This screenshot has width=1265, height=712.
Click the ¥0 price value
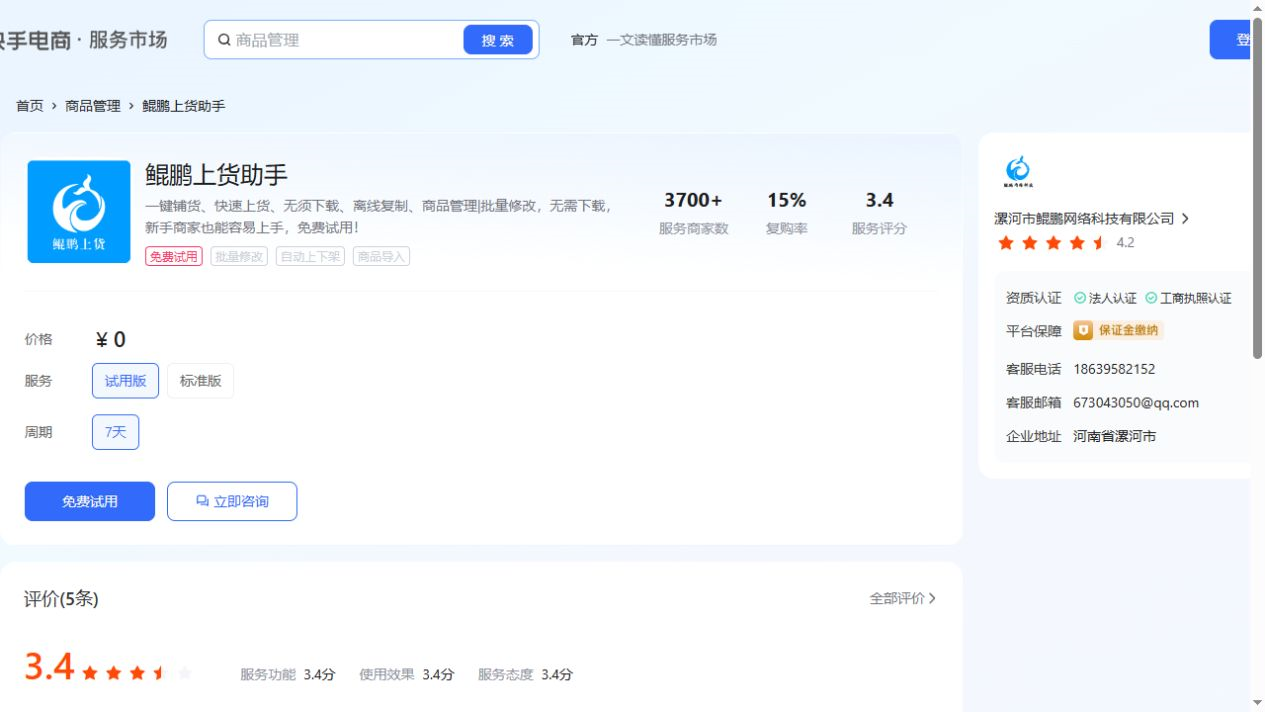110,340
